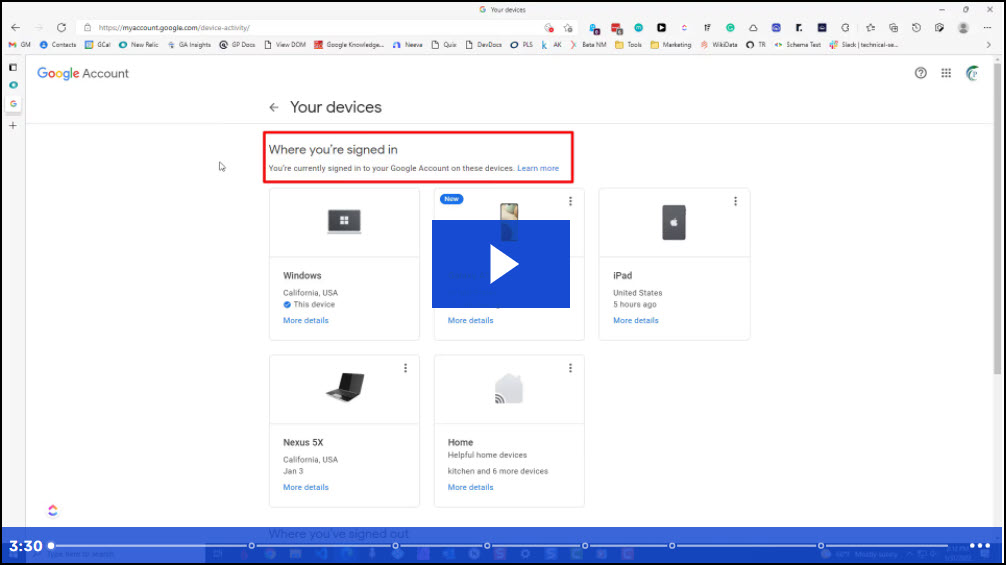
Task: Play the video with the blue play button
Action: [x=501, y=264]
